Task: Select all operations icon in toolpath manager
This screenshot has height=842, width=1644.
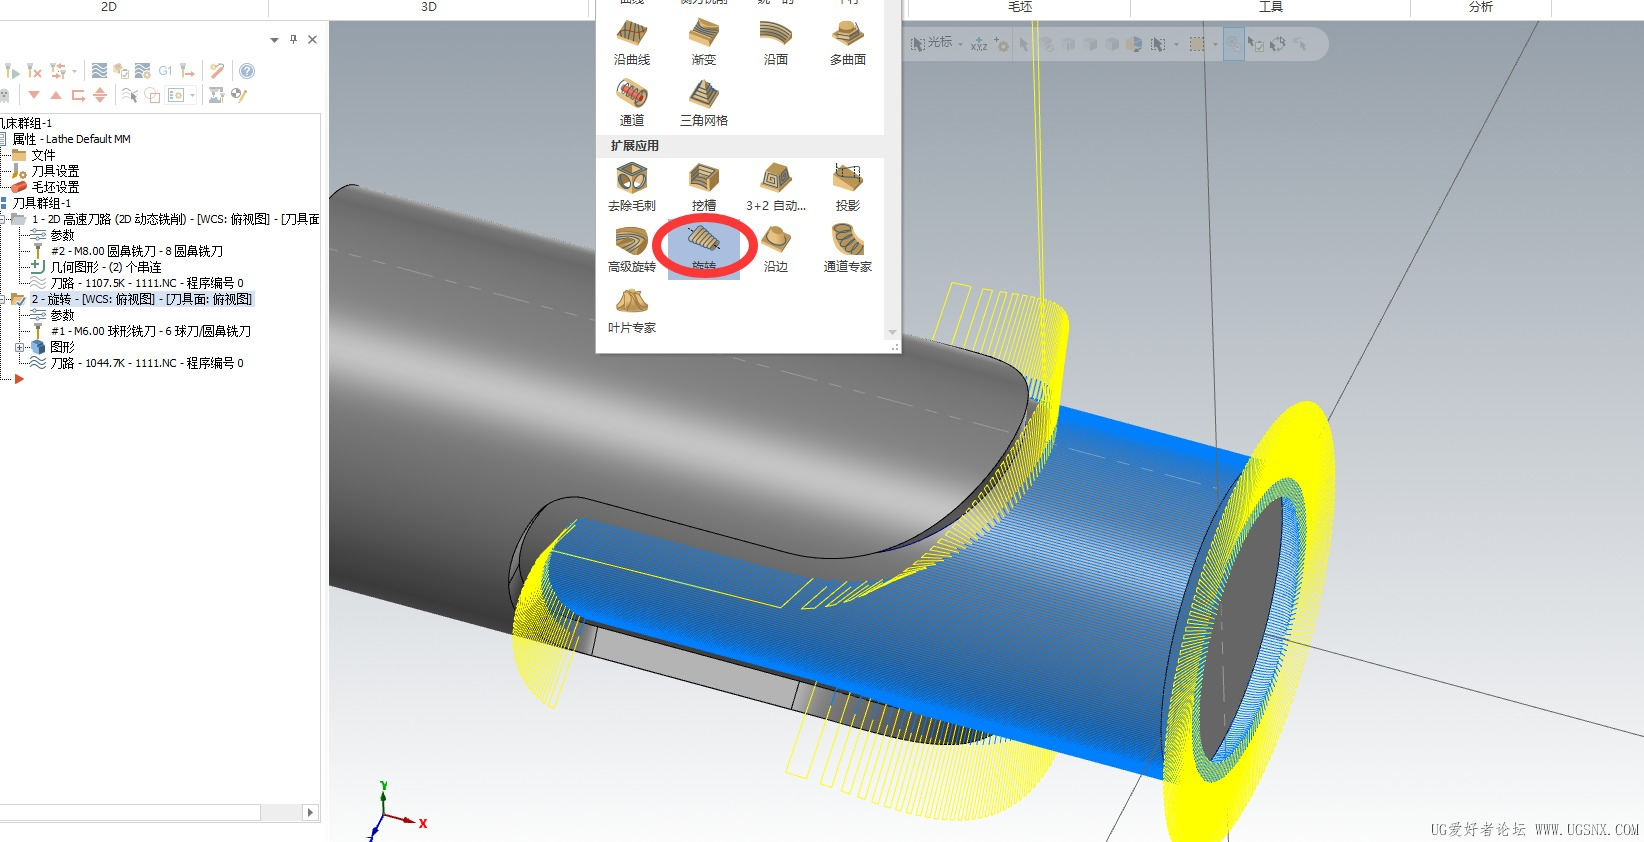Action: click(12, 71)
